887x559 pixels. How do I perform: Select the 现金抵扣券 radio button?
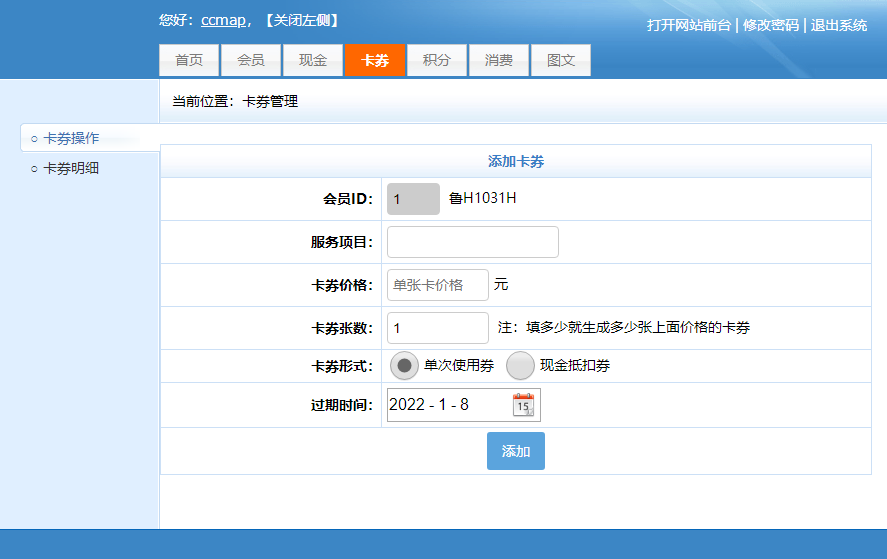click(x=521, y=366)
